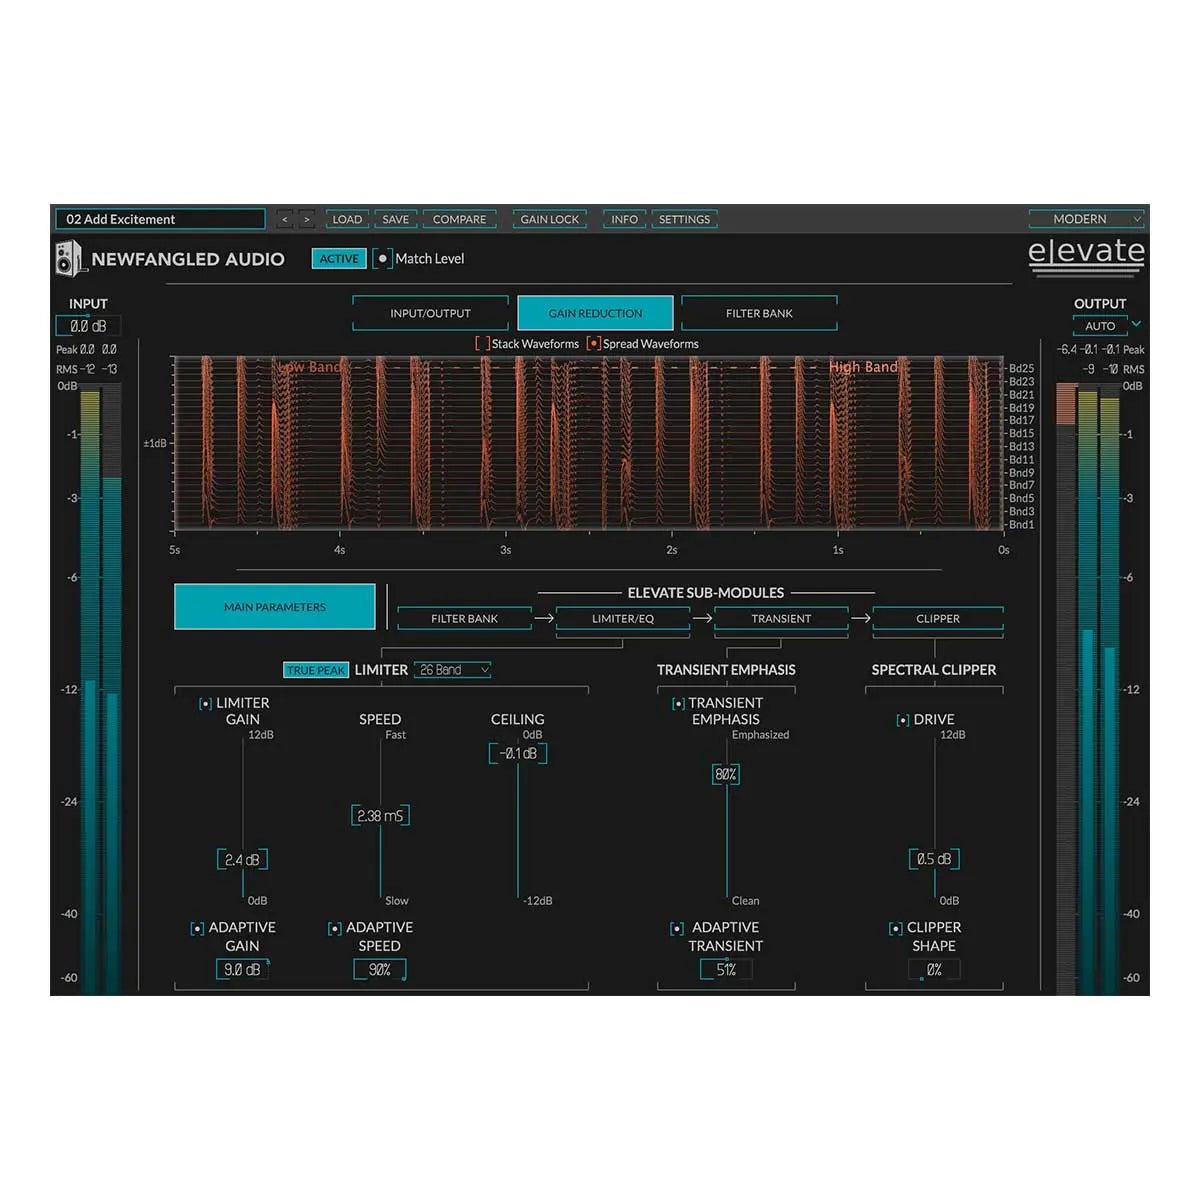Set the Transient Emphasis 80% slider
This screenshot has height=1200, width=1200.
point(725,774)
